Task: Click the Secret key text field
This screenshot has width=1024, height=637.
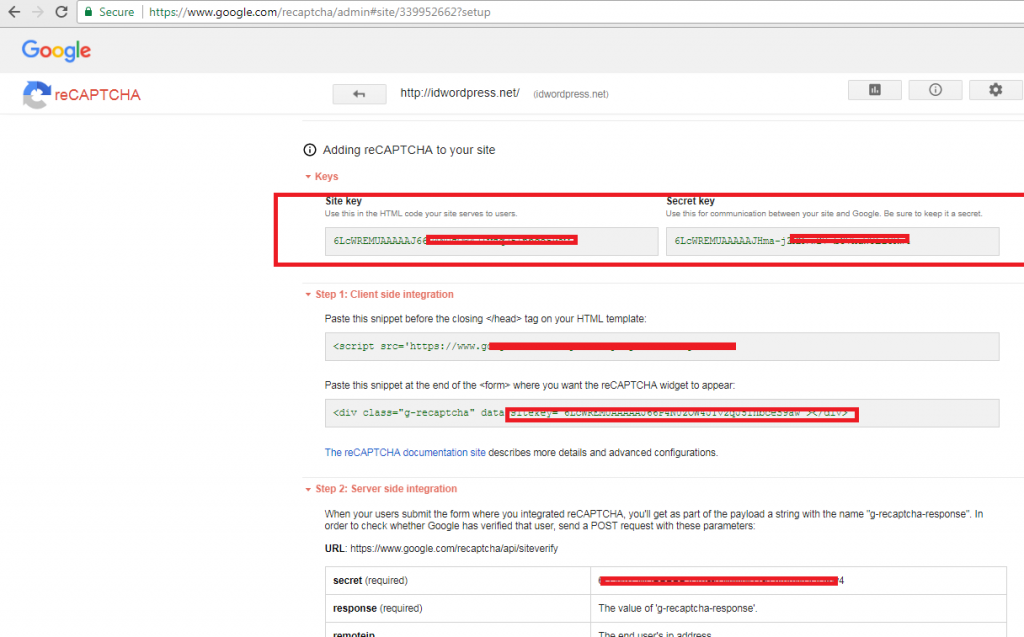Action: (x=832, y=241)
